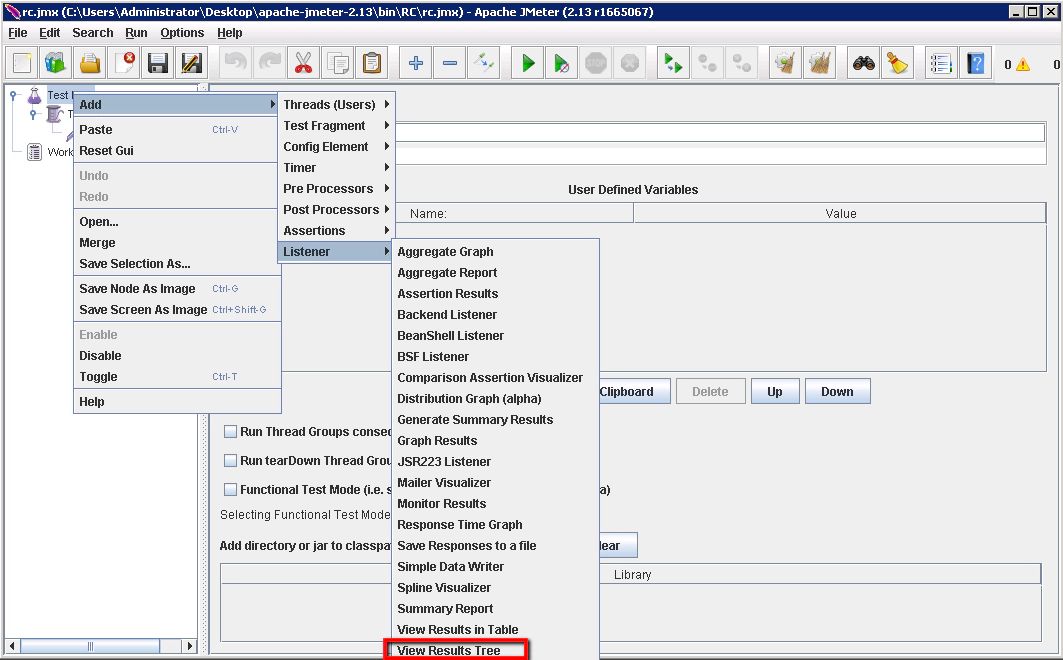The image size is (1063, 660).
Task: Check Run tearDown Thread Groups option
Action: [x=230, y=460]
